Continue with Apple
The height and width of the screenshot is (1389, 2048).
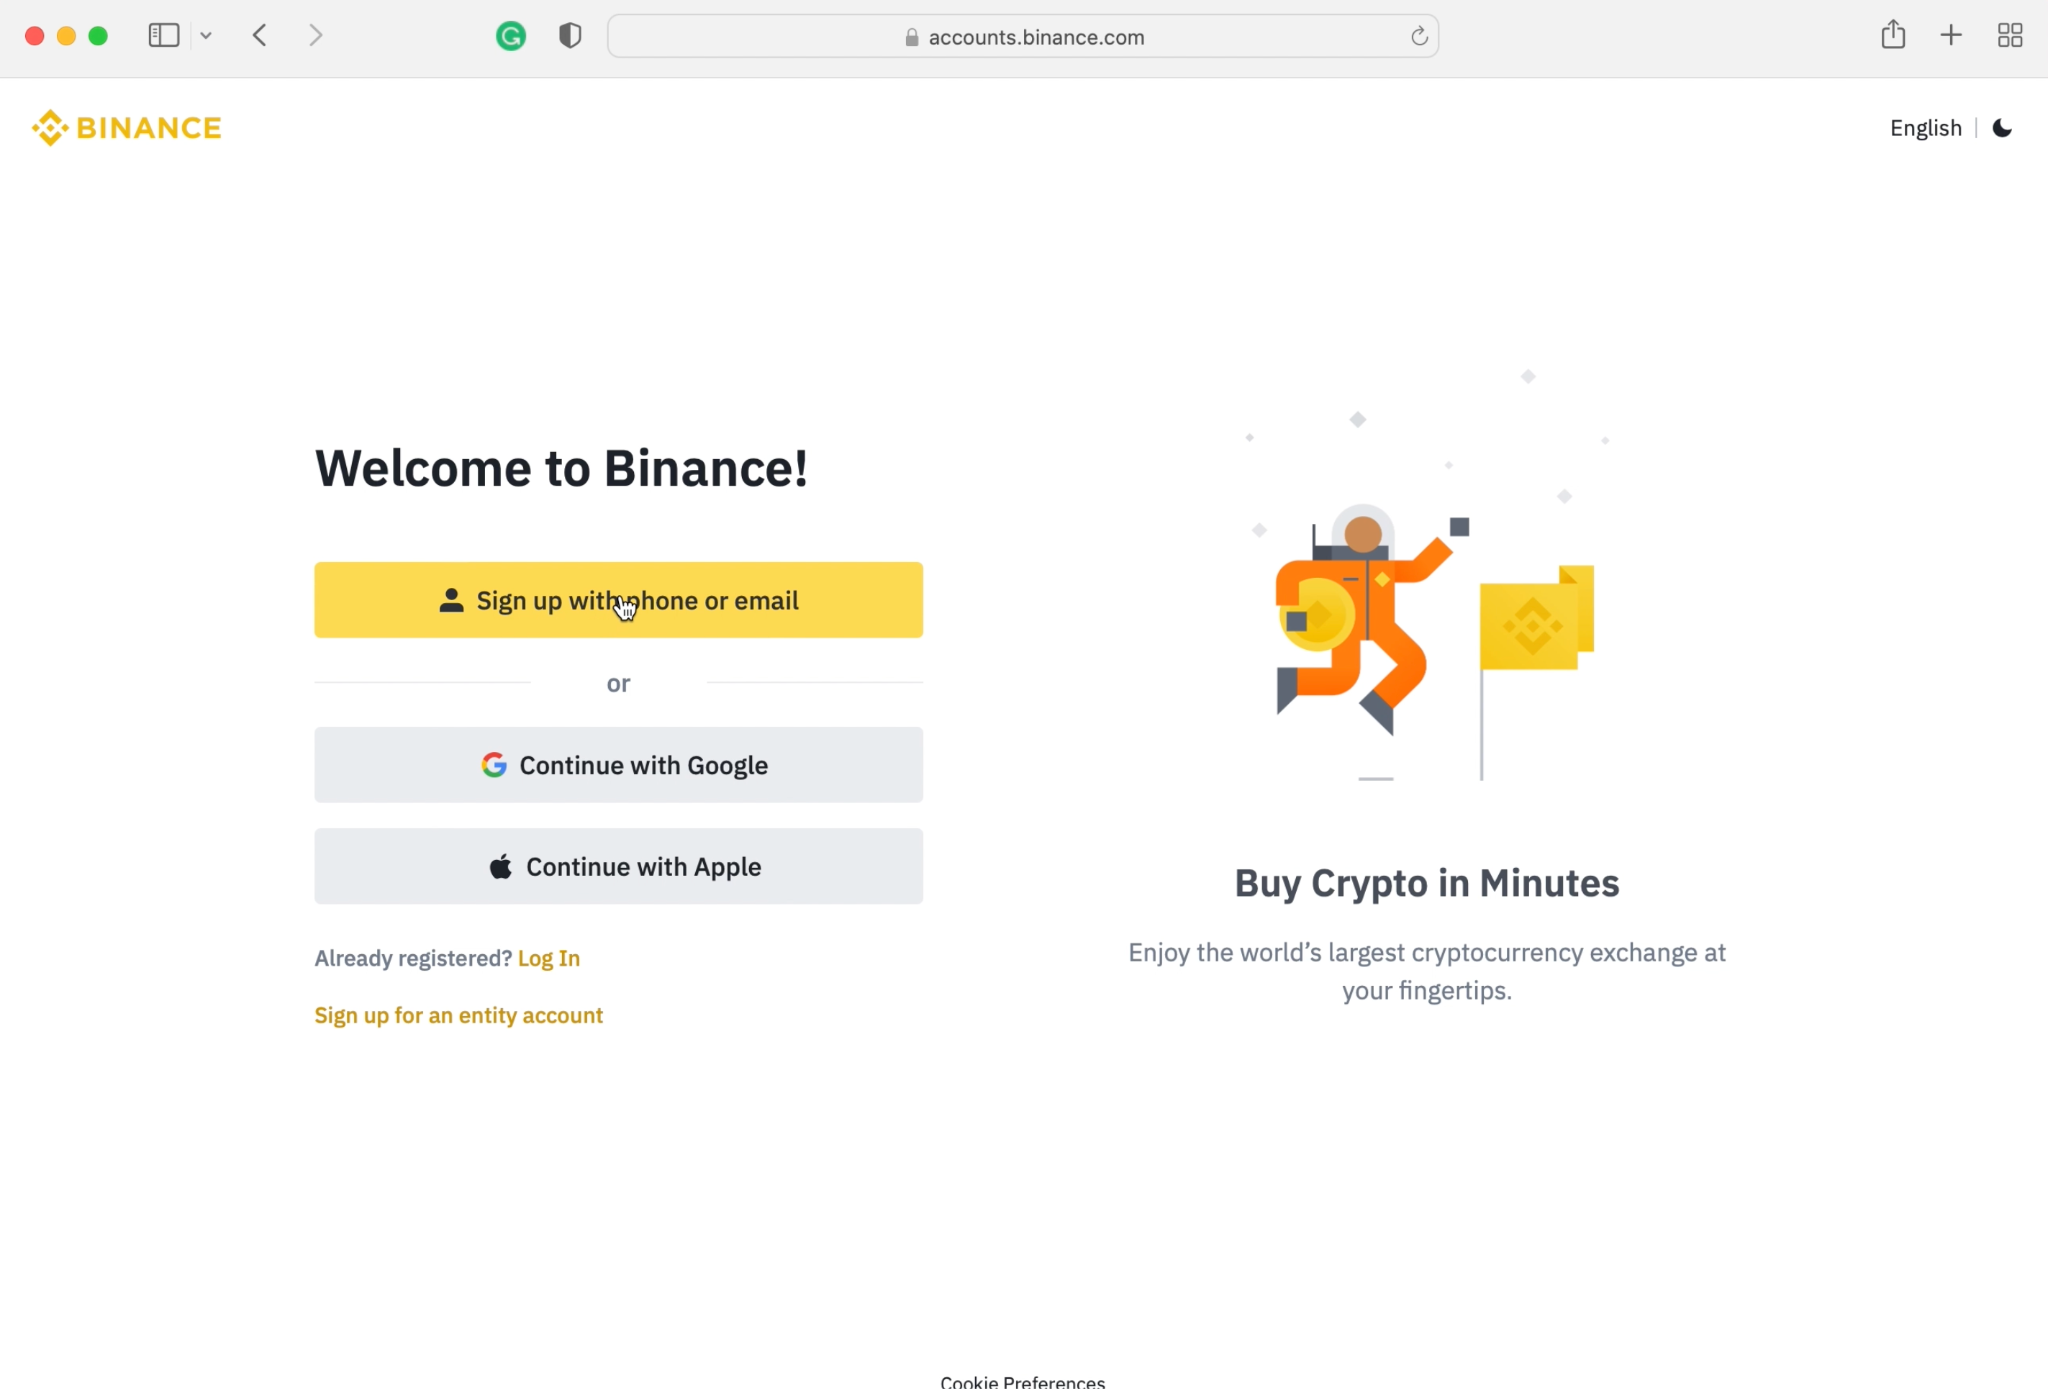point(618,866)
